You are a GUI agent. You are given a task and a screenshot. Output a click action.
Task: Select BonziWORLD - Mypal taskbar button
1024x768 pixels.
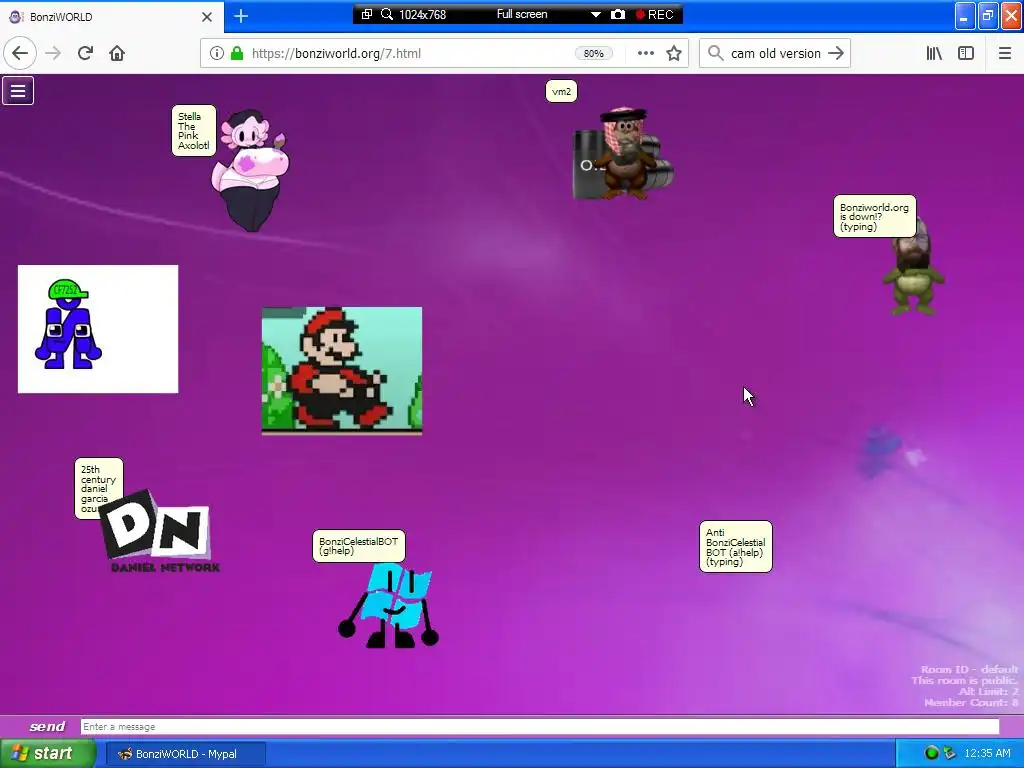[185, 754]
